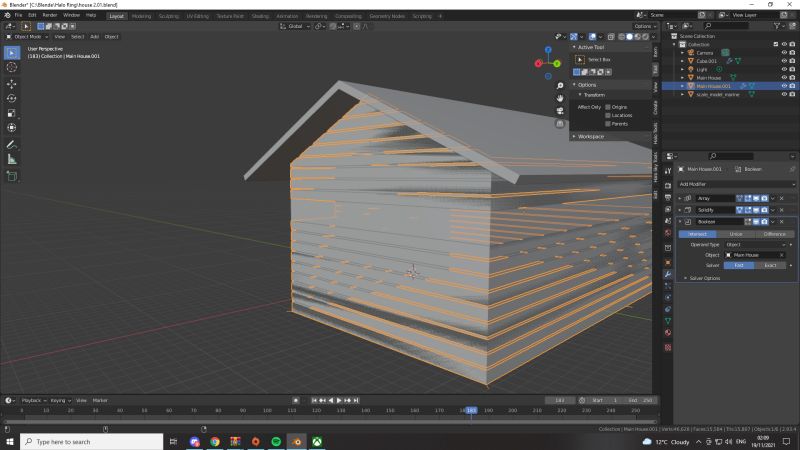The image size is (800, 450).
Task: Toggle X-ray mode in viewport header
Action: pyautogui.click(x=611, y=37)
